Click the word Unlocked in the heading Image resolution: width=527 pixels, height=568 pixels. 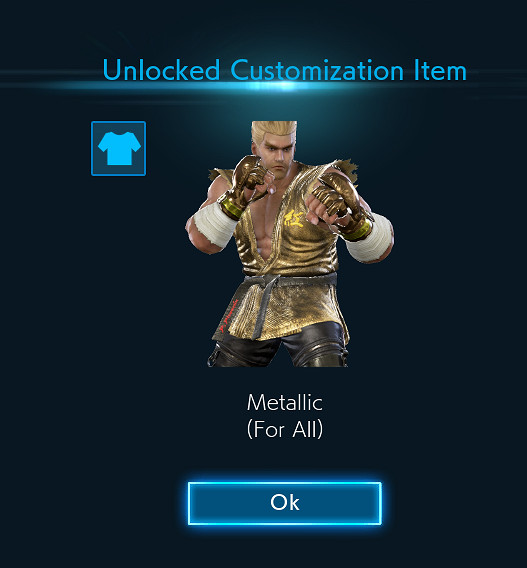tap(162, 70)
